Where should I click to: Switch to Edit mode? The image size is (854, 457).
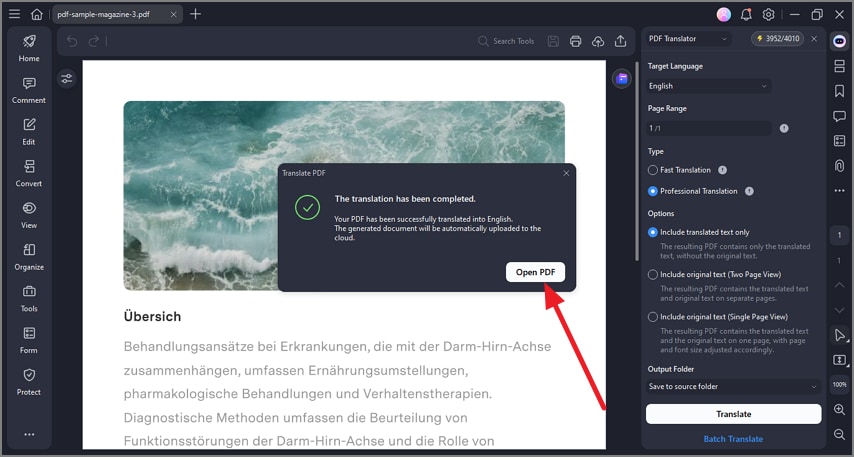[x=29, y=132]
